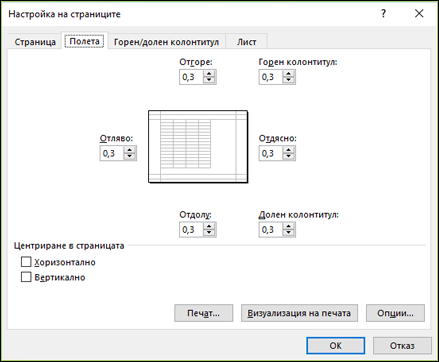Screen dimensions: 439x362
Task: Decrease the Отляво margin value
Action: tap(130, 157)
